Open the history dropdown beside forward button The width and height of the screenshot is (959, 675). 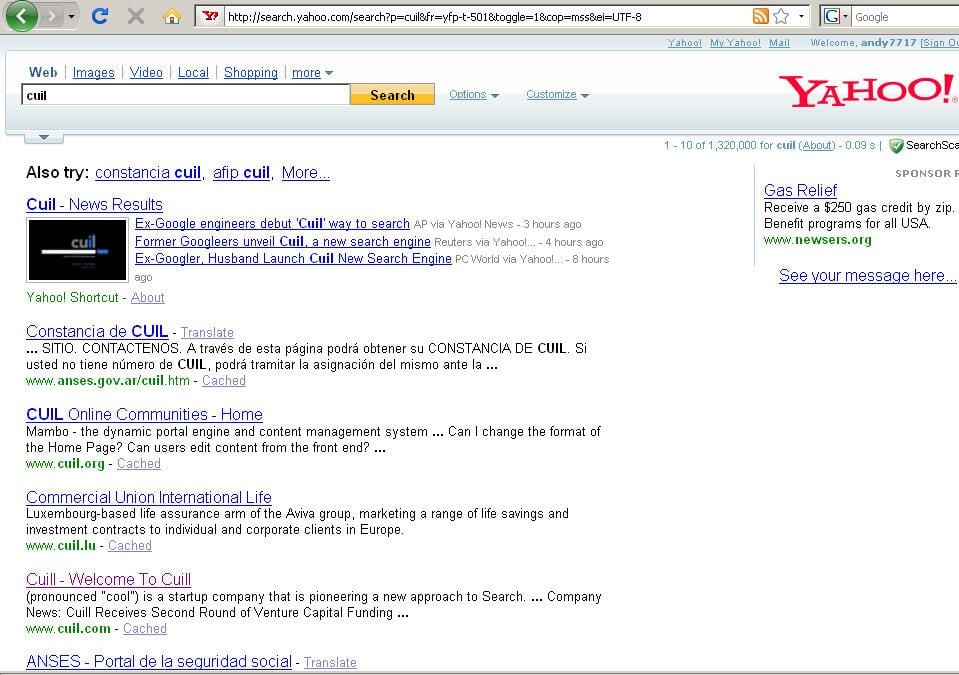(72, 17)
